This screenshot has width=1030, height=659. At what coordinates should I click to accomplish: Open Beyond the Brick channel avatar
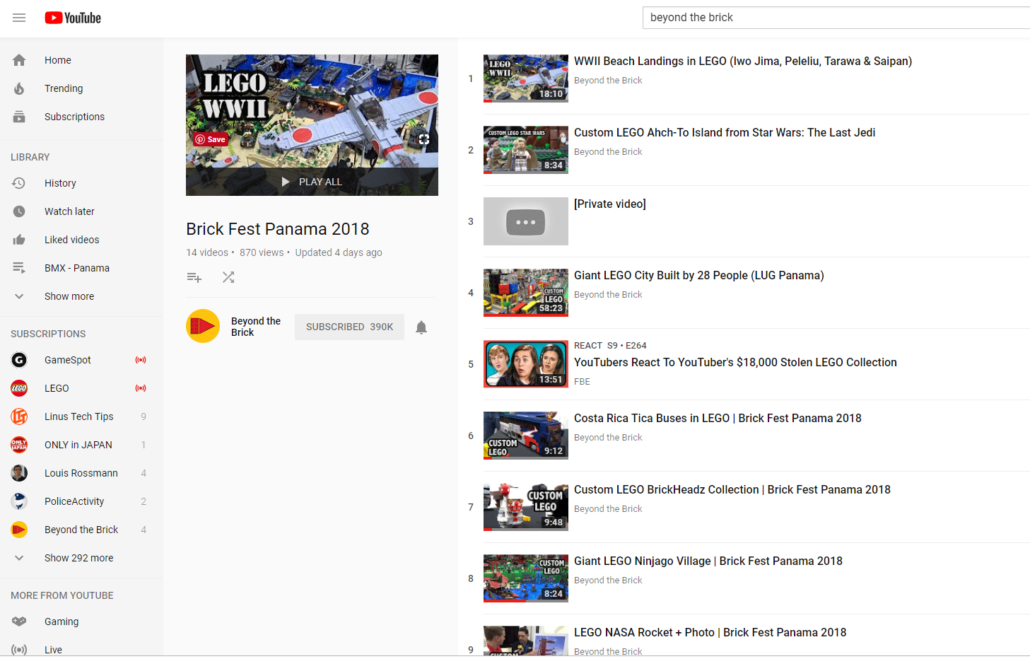pos(203,326)
